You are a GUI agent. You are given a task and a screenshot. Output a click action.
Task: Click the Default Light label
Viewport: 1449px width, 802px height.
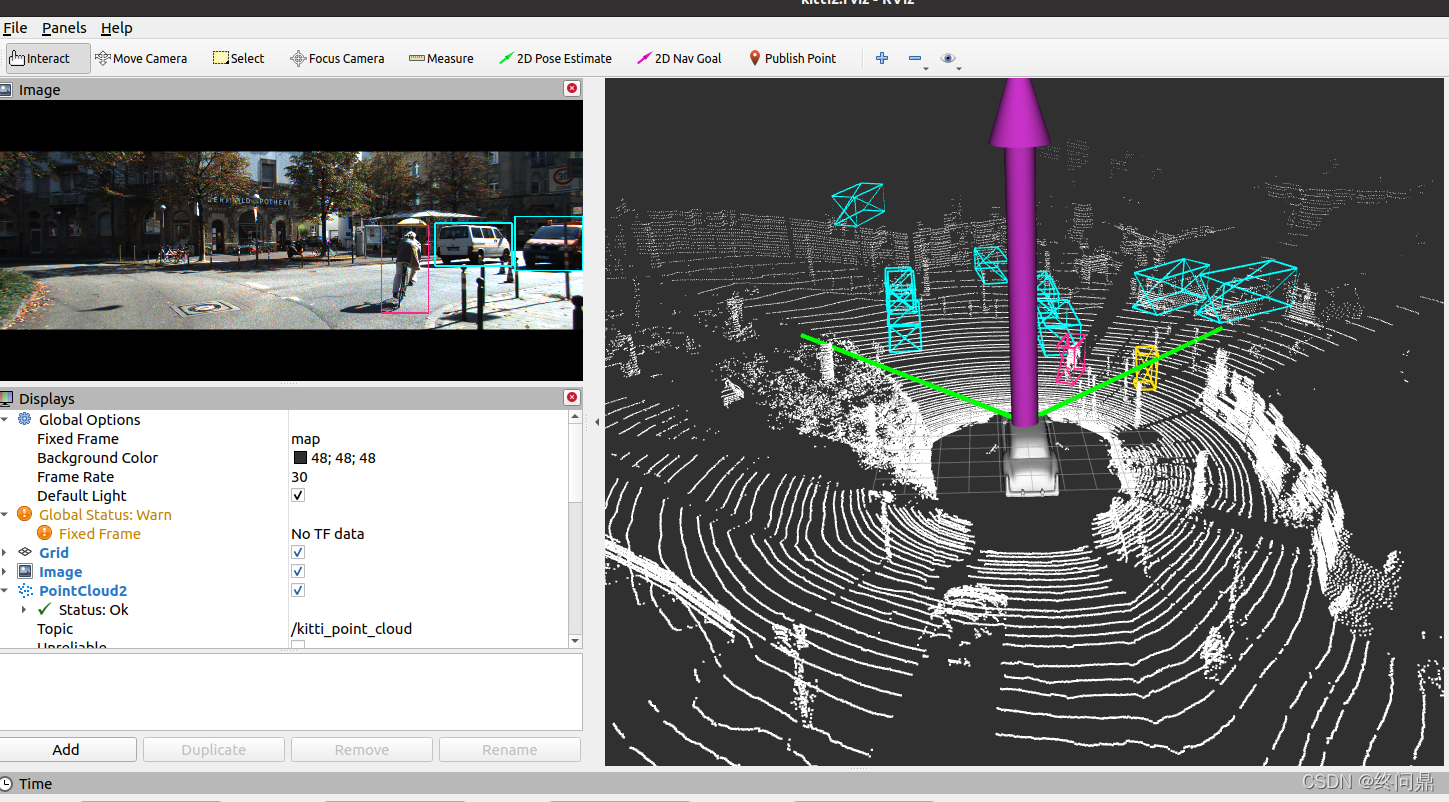click(82, 495)
